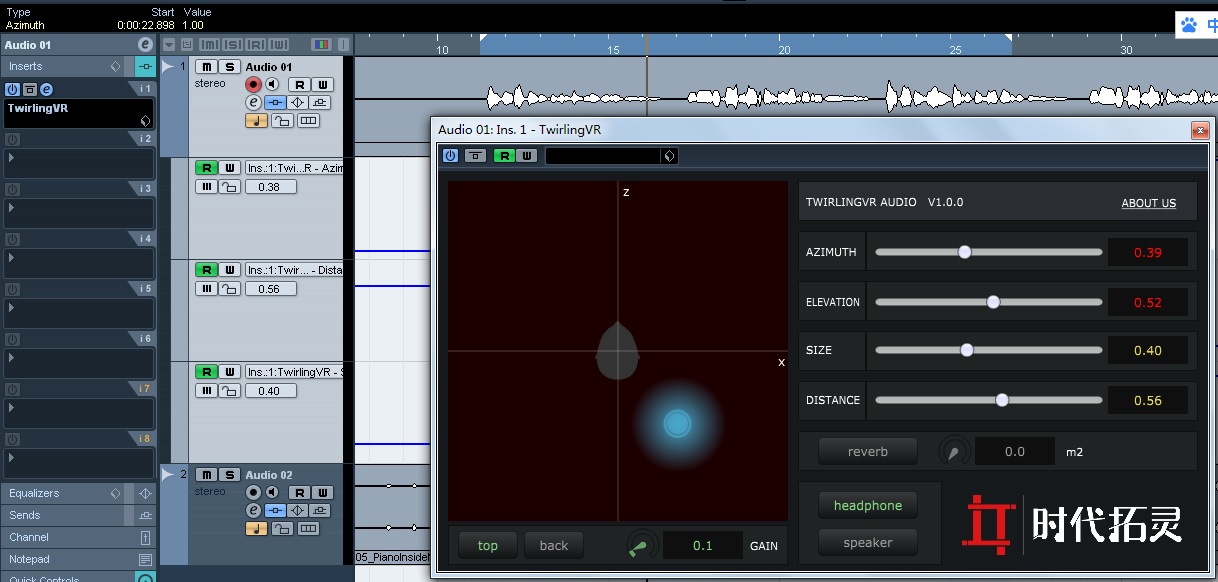Click the musical note timebase icon on Audio 01
Image resolution: width=1218 pixels, height=582 pixels.
(256, 121)
